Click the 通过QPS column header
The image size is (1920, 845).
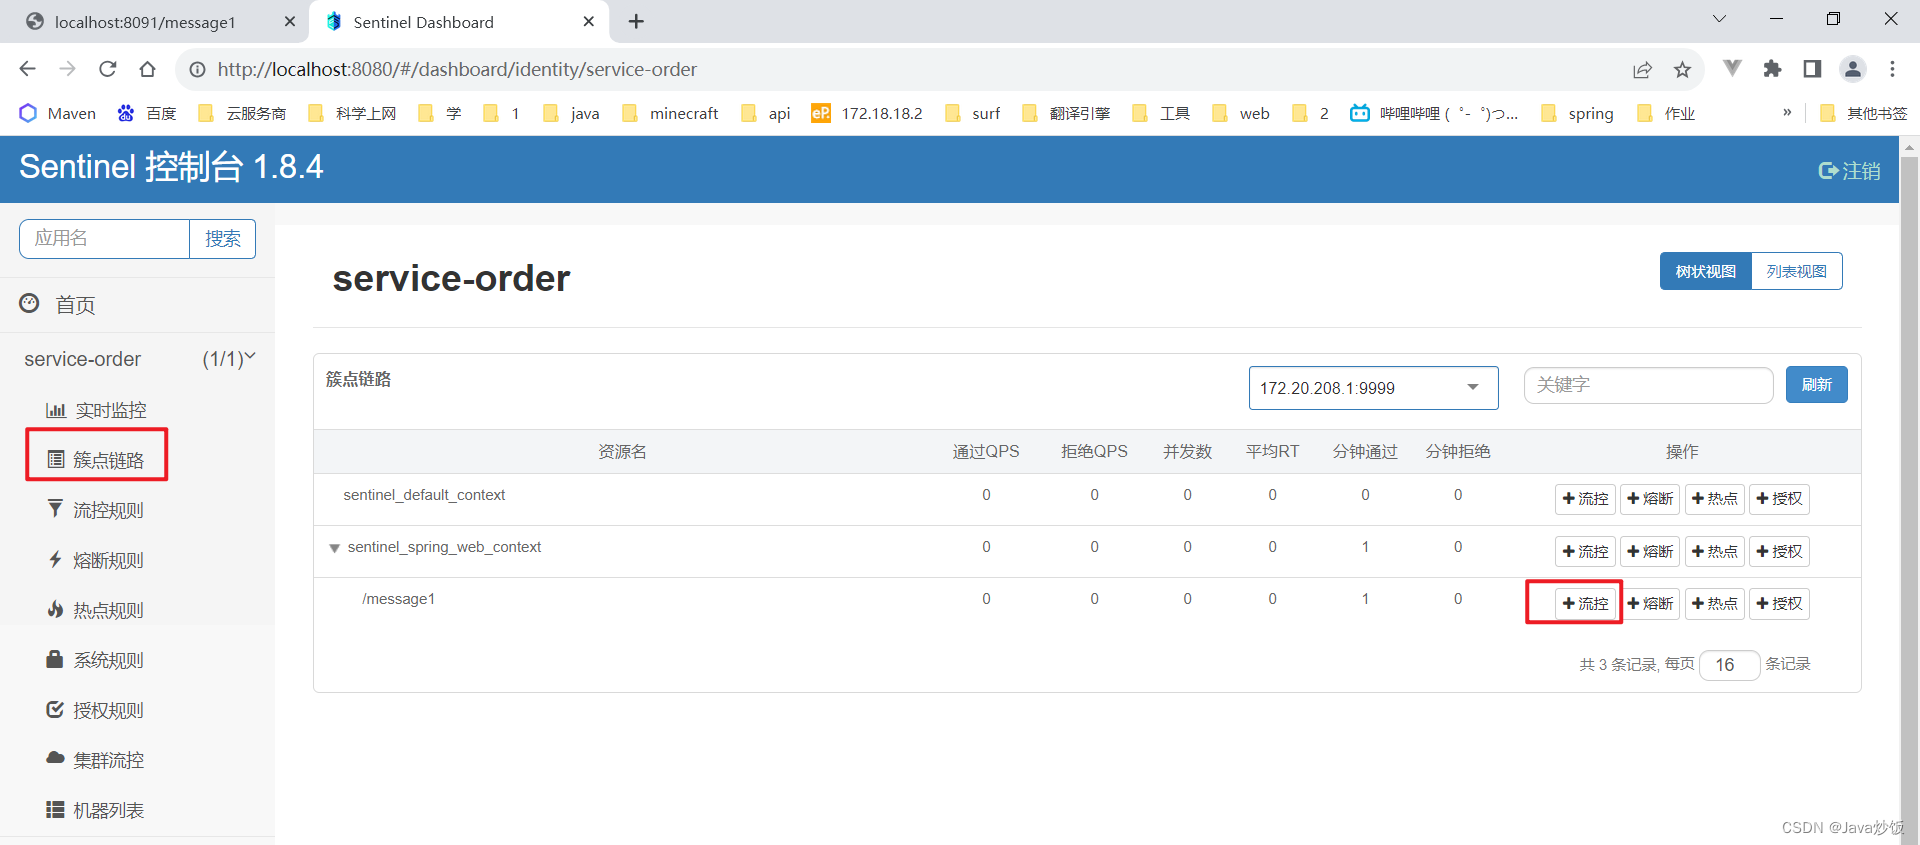[x=985, y=452]
